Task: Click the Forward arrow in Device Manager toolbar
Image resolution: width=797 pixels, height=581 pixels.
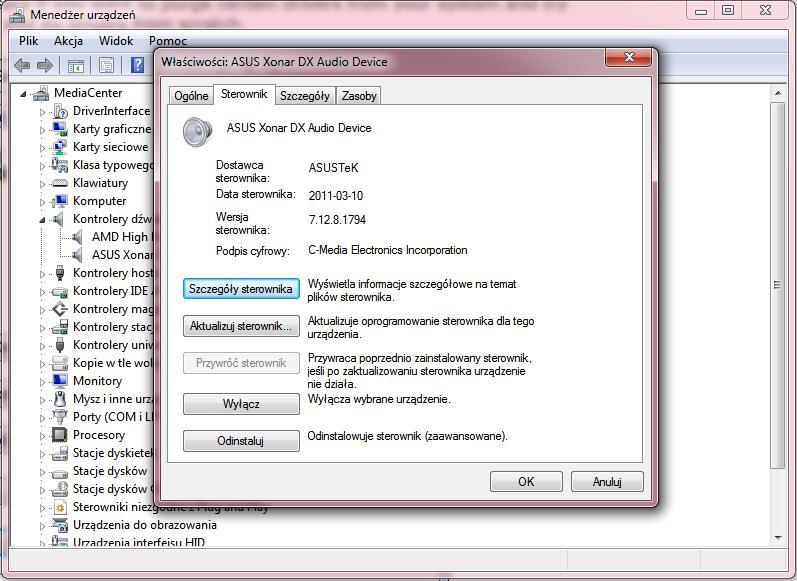Action: point(45,65)
